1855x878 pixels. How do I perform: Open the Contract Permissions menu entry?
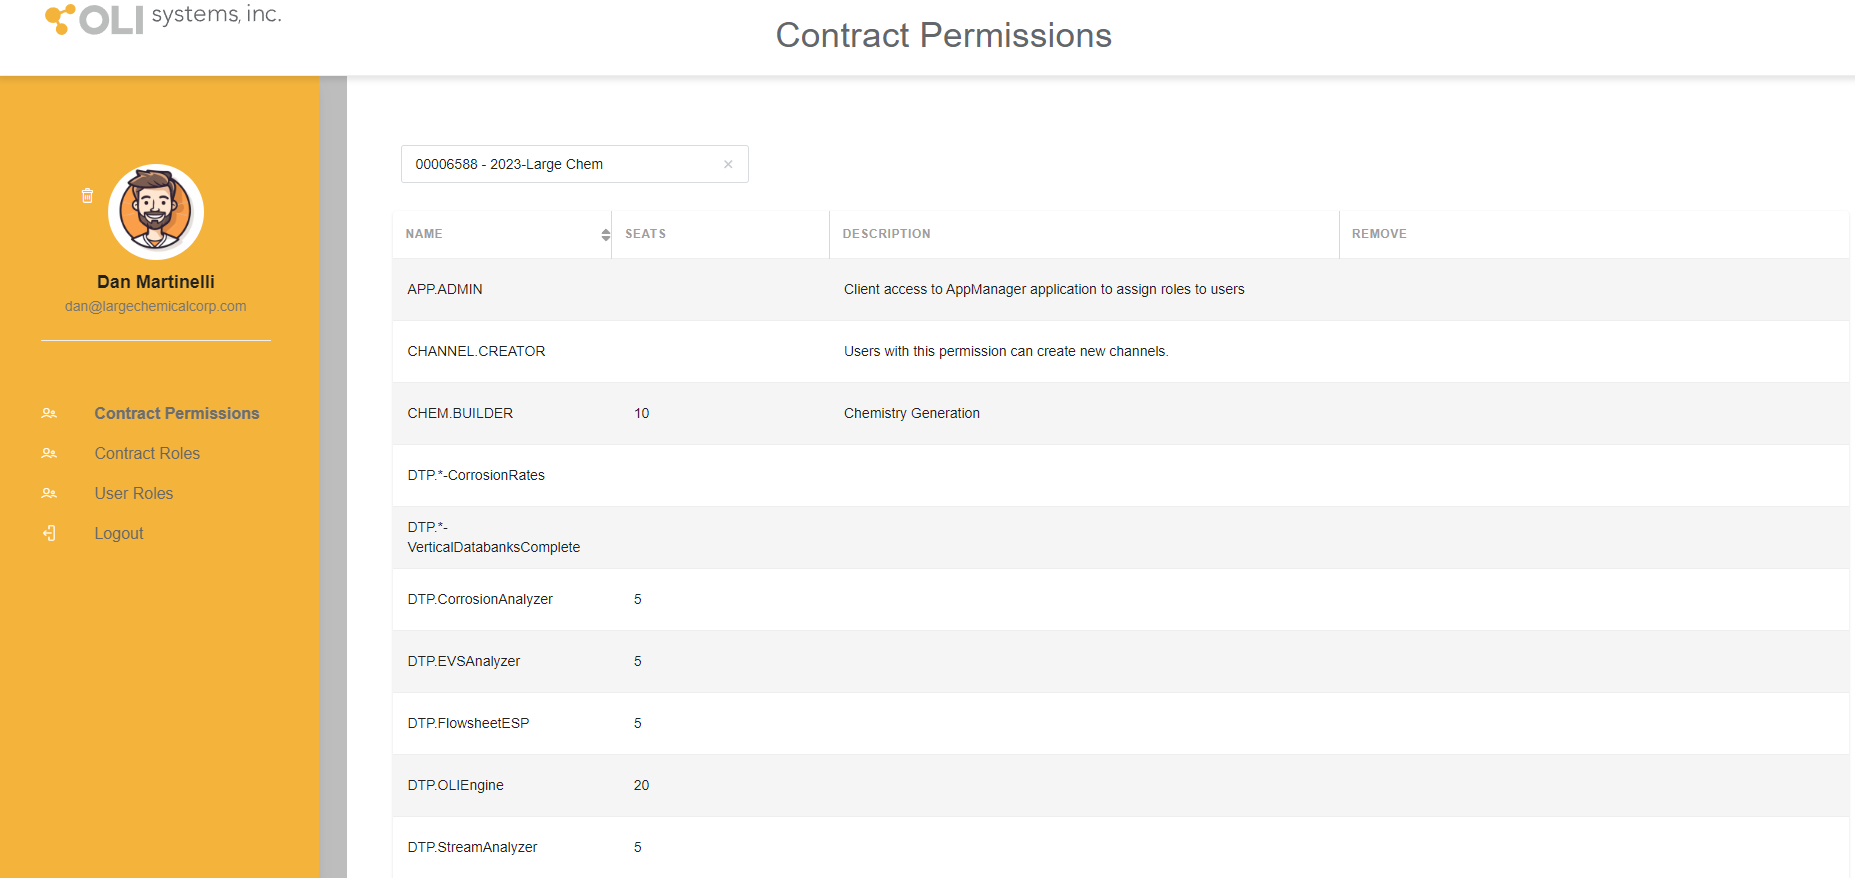(x=177, y=413)
